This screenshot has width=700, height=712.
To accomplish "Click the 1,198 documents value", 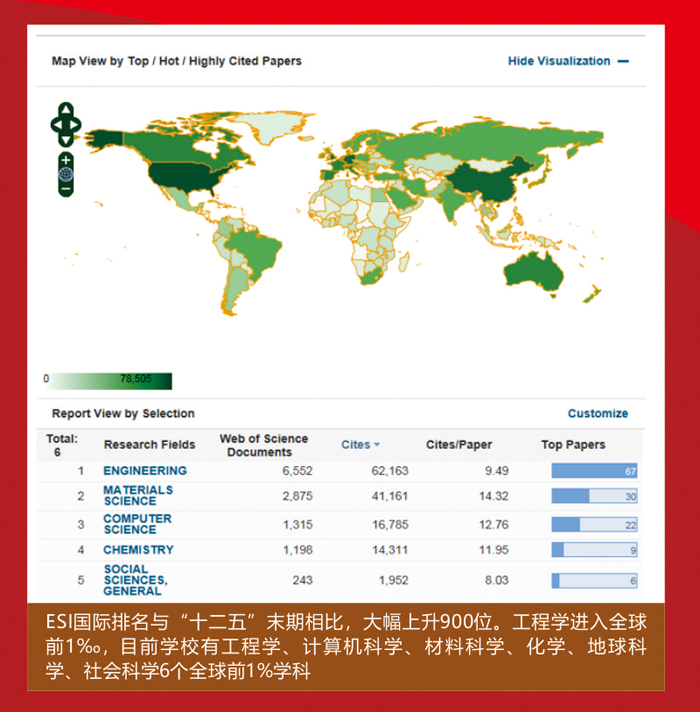I will point(298,550).
